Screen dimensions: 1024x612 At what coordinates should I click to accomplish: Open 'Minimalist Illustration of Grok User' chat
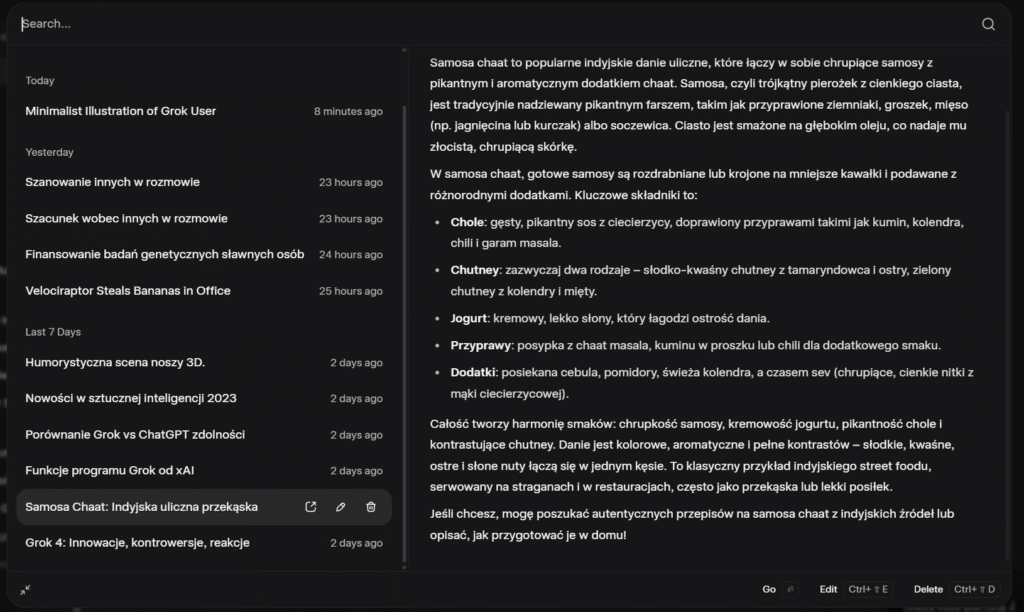(204, 111)
